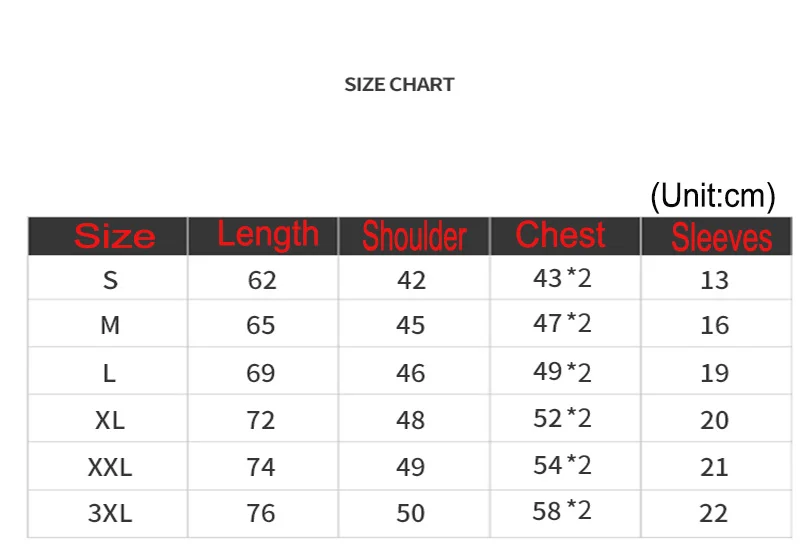
Task: Select the S size row label
Action: tap(110, 280)
